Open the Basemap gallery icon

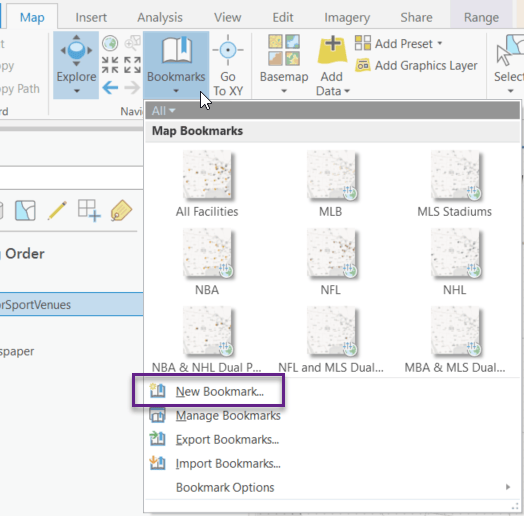[284, 50]
